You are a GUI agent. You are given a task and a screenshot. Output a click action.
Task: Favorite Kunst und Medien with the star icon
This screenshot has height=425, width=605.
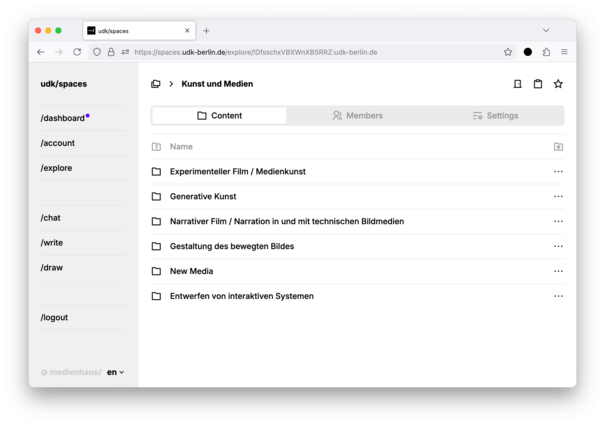(558, 84)
